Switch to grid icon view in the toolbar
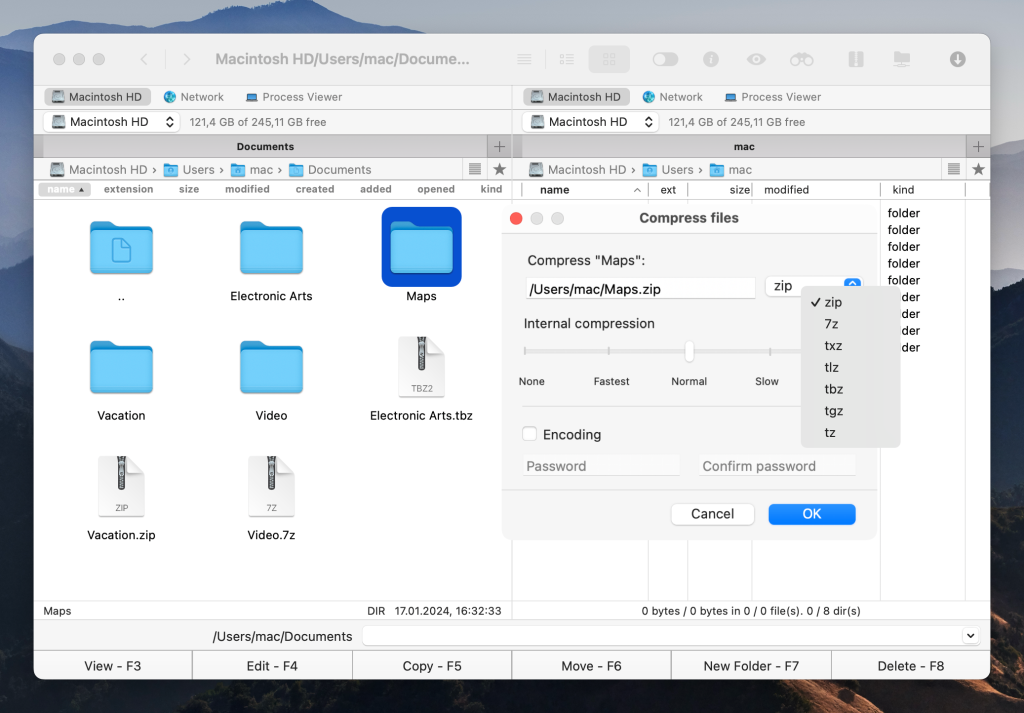1024x713 pixels. [609, 59]
